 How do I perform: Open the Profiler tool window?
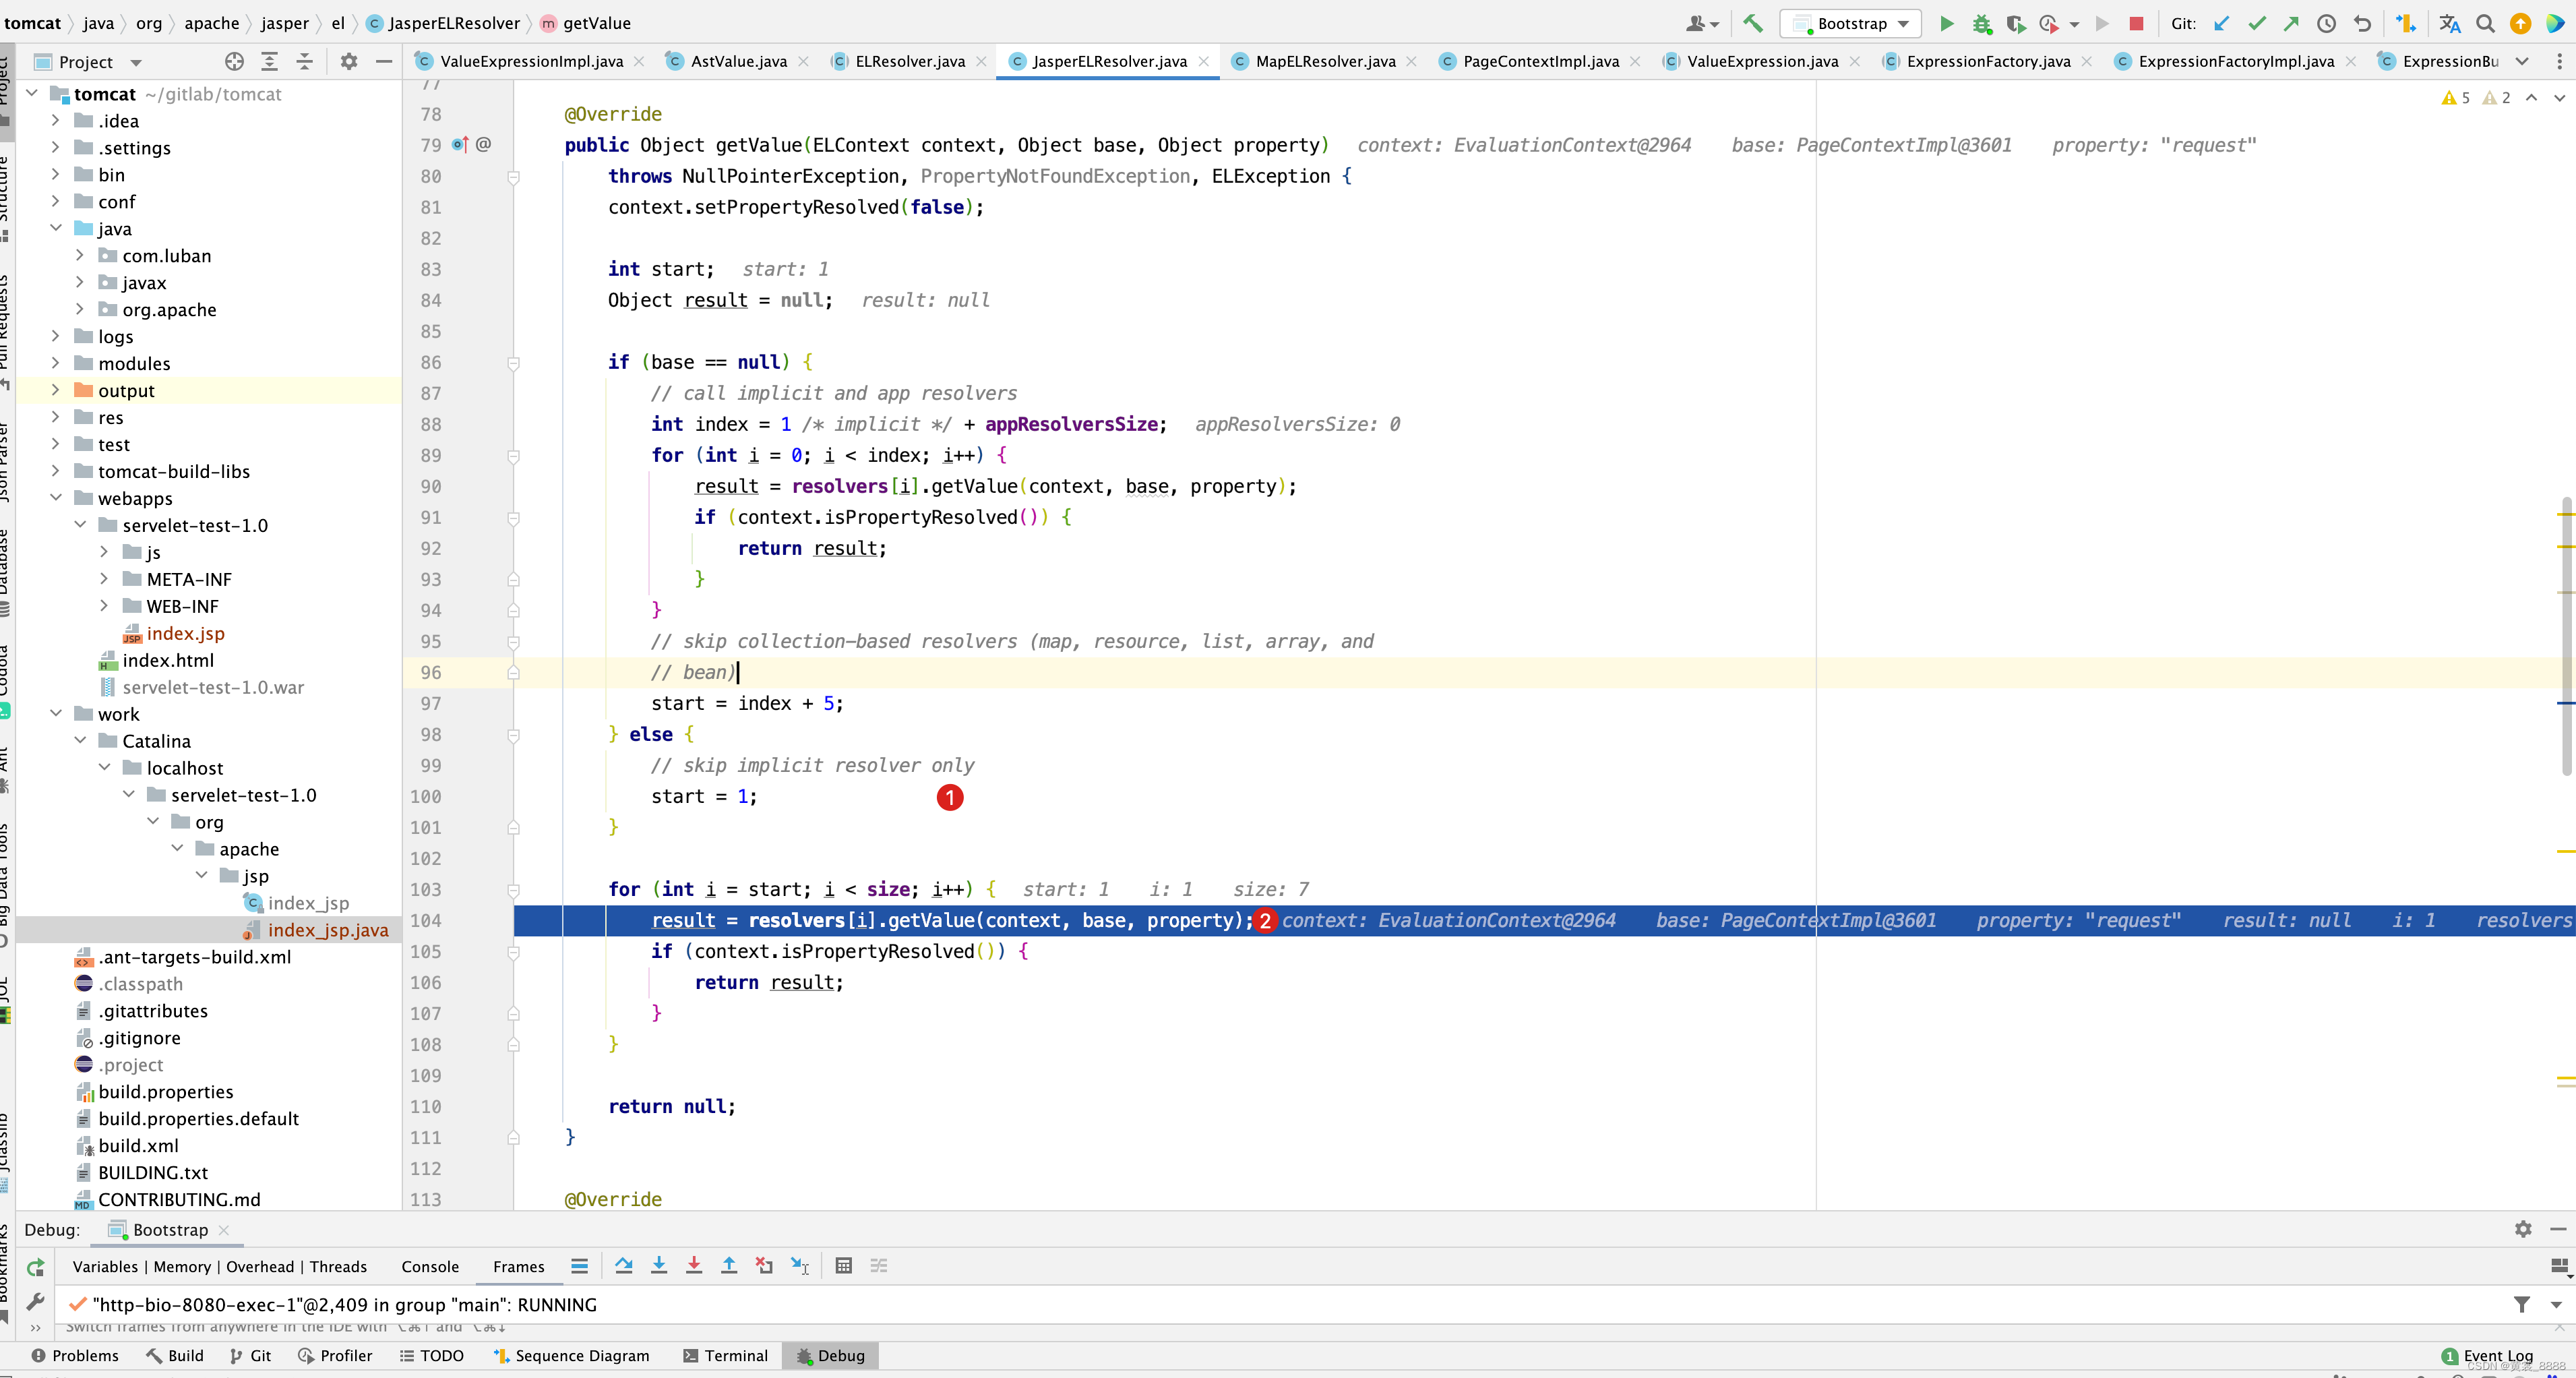[335, 1356]
